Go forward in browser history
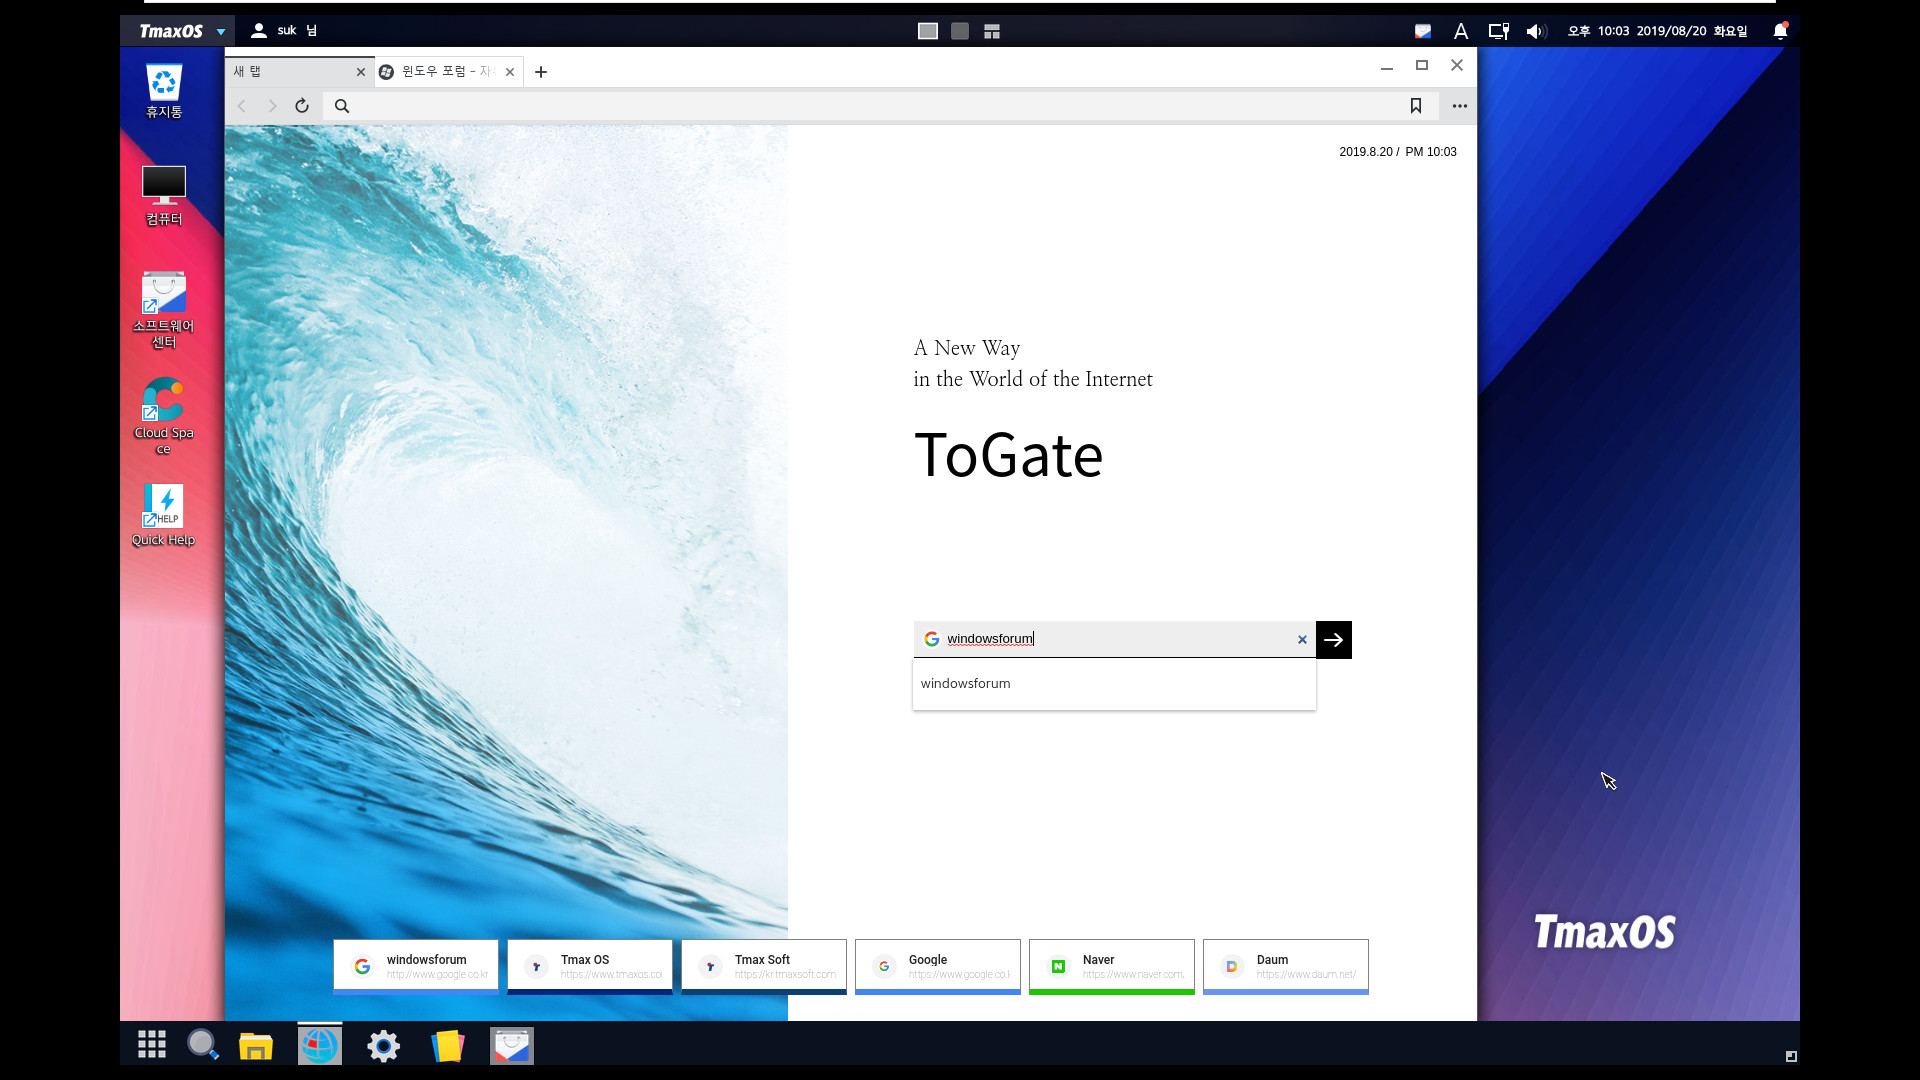The height and width of the screenshot is (1080, 1920). click(272, 106)
